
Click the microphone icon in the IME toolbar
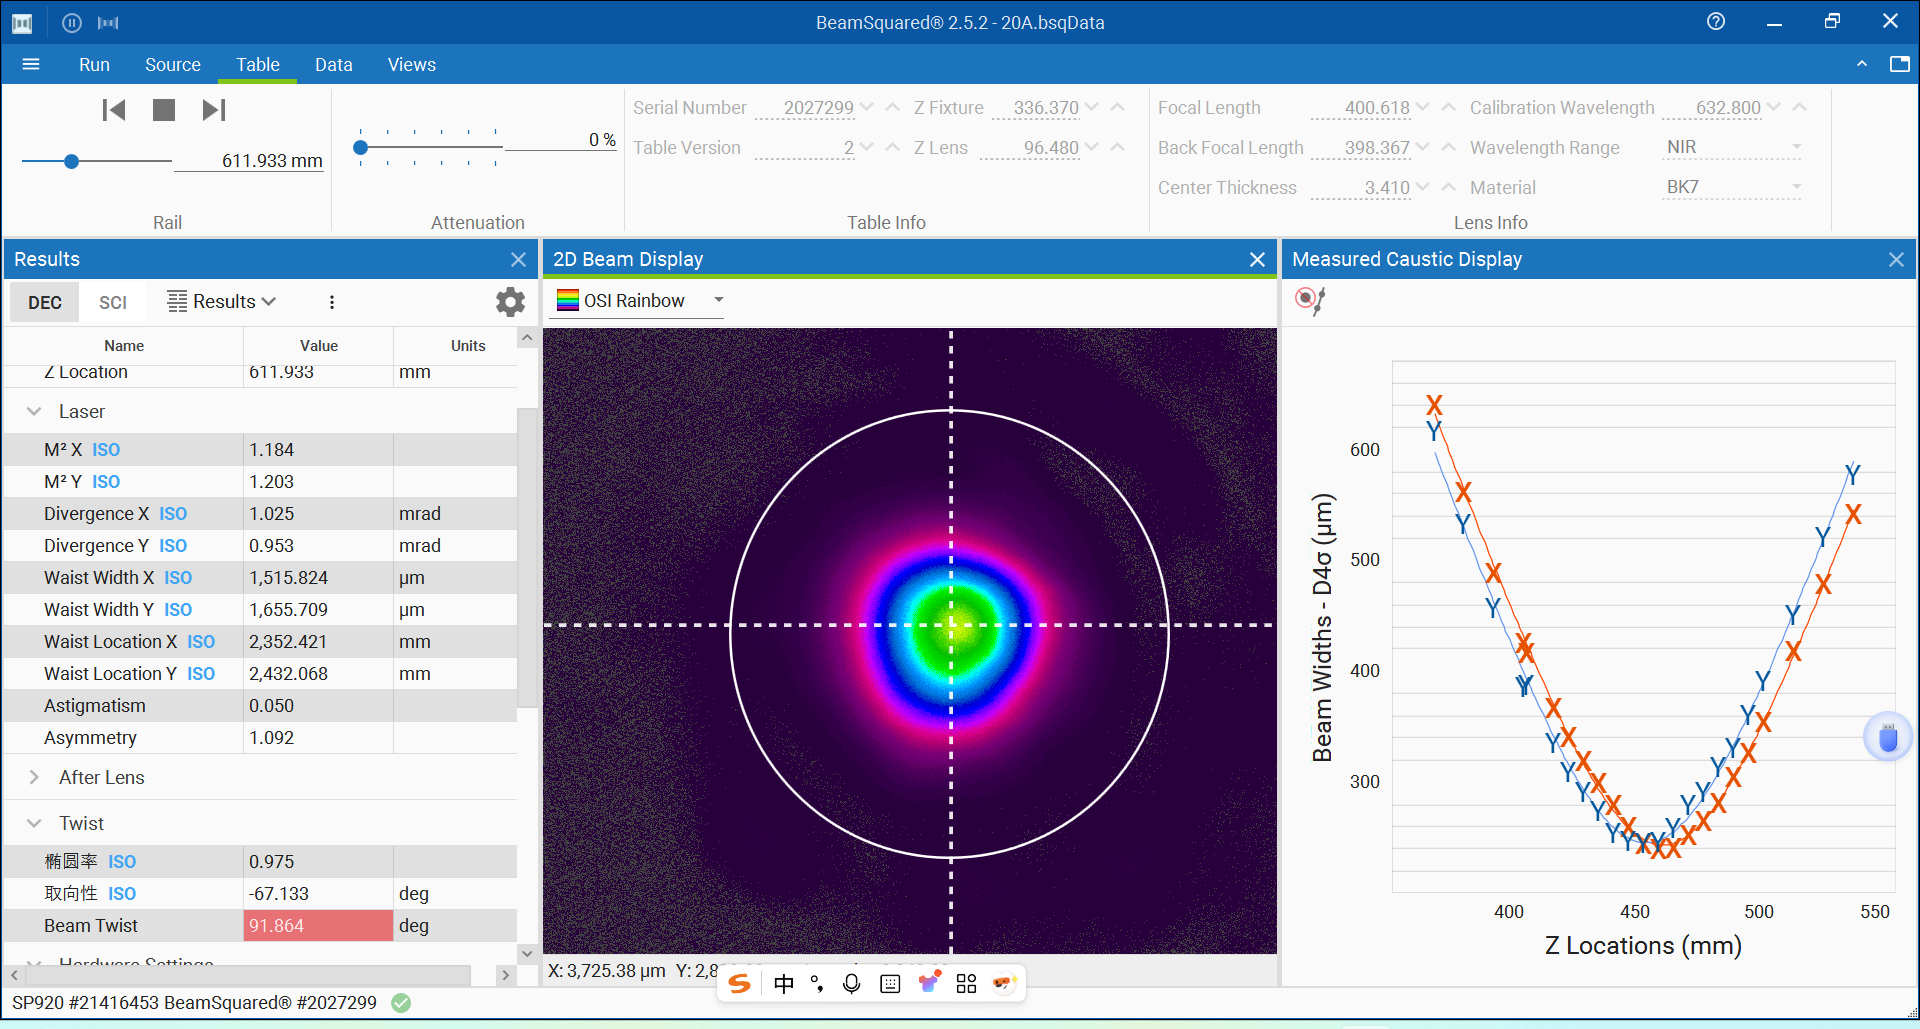[x=851, y=984]
